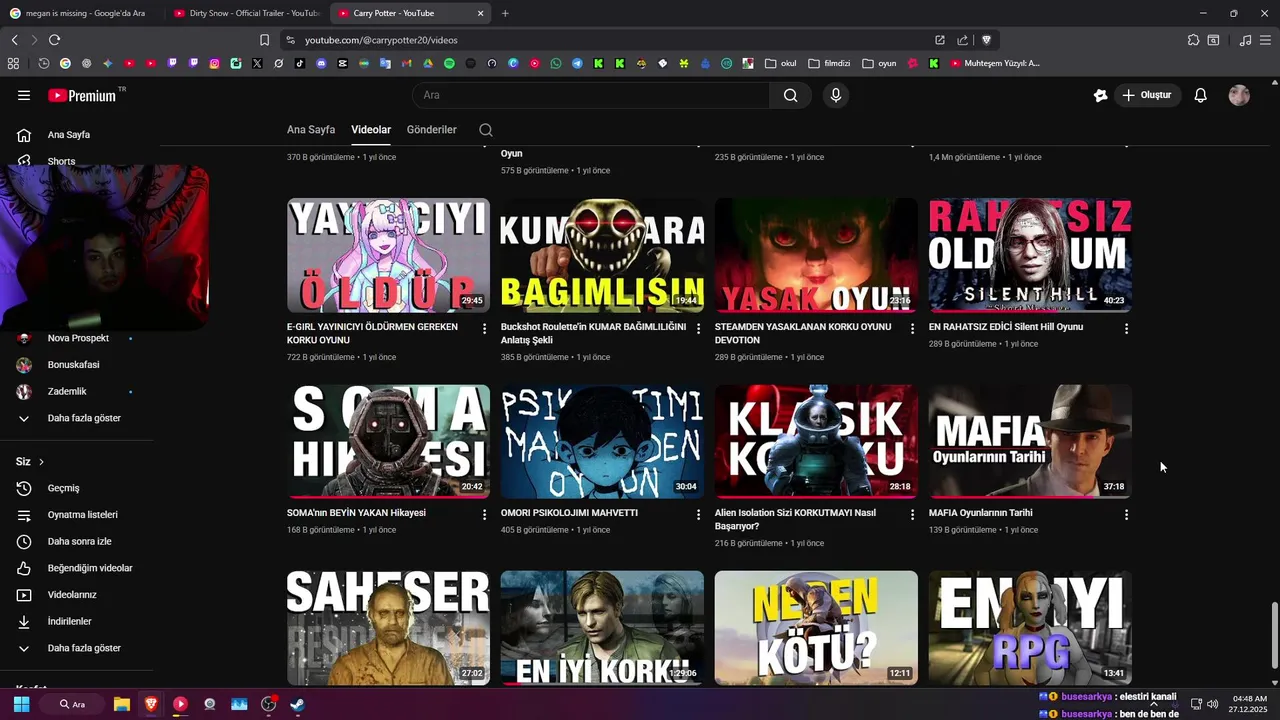Switch to Gönderiler channel tab

[432, 130]
